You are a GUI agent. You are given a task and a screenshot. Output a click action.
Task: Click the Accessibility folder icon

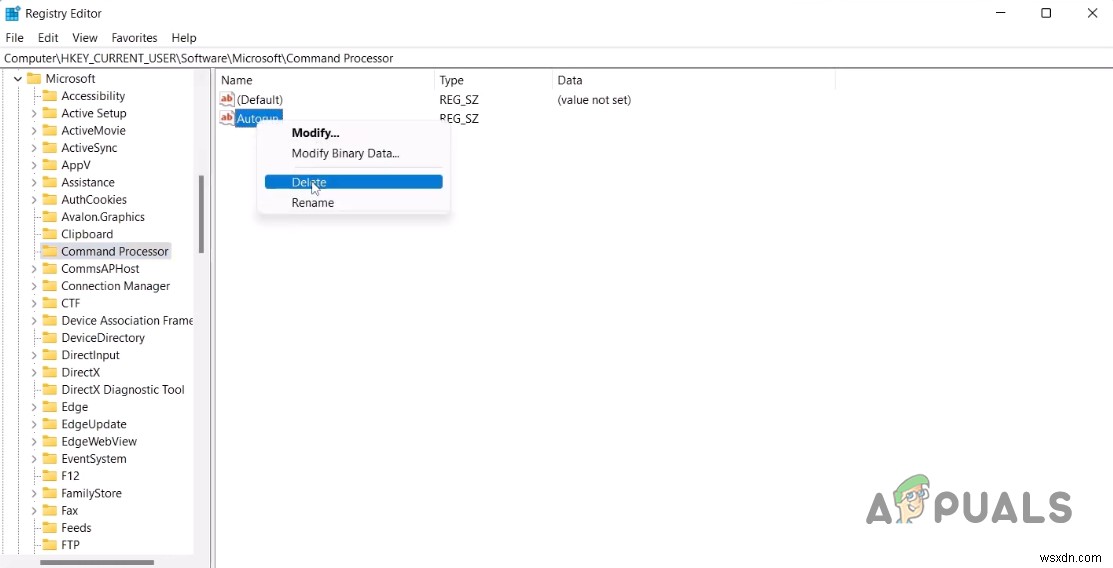49,96
